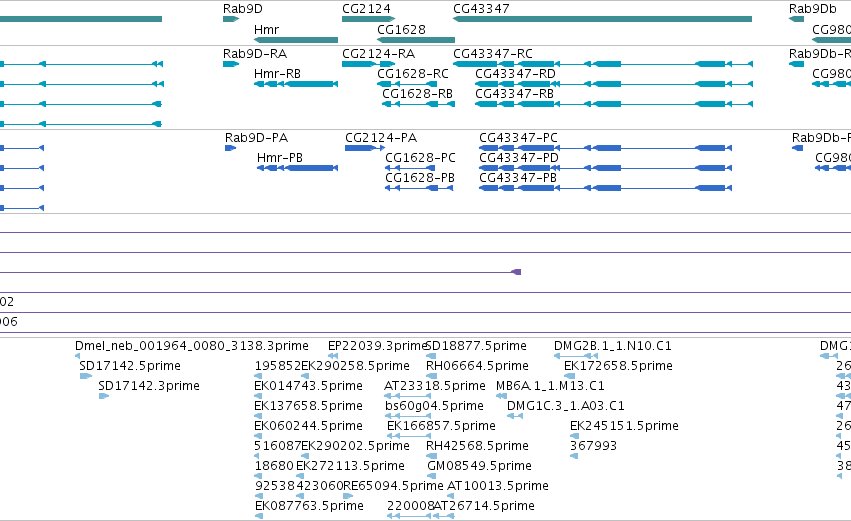Click EST SD17142.5prime label
Screen dimensions: 851x521
point(130,366)
